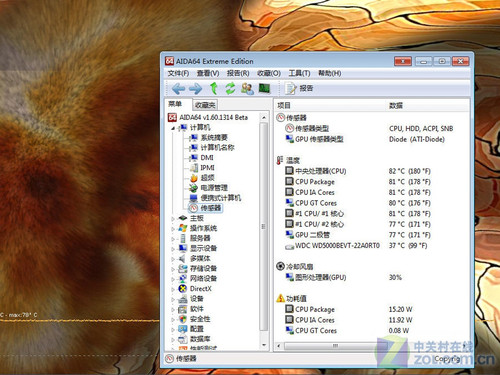Click the 报告 report button in toolbar
Screen dimensions: 500x375
[x=299, y=88]
